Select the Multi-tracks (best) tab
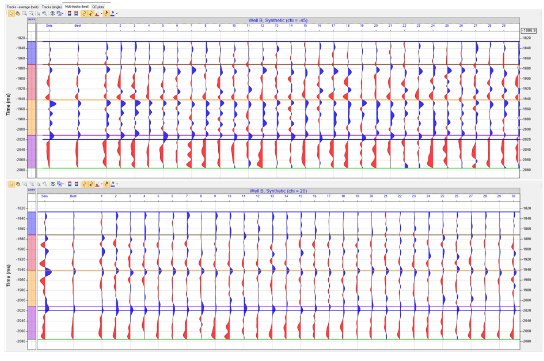This screenshot has width=544, height=361. tap(77, 7)
